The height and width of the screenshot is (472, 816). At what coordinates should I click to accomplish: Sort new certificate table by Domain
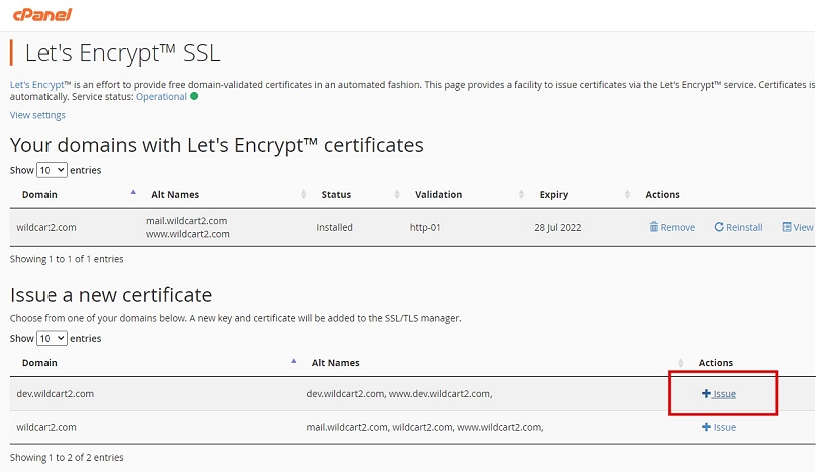point(294,361)
